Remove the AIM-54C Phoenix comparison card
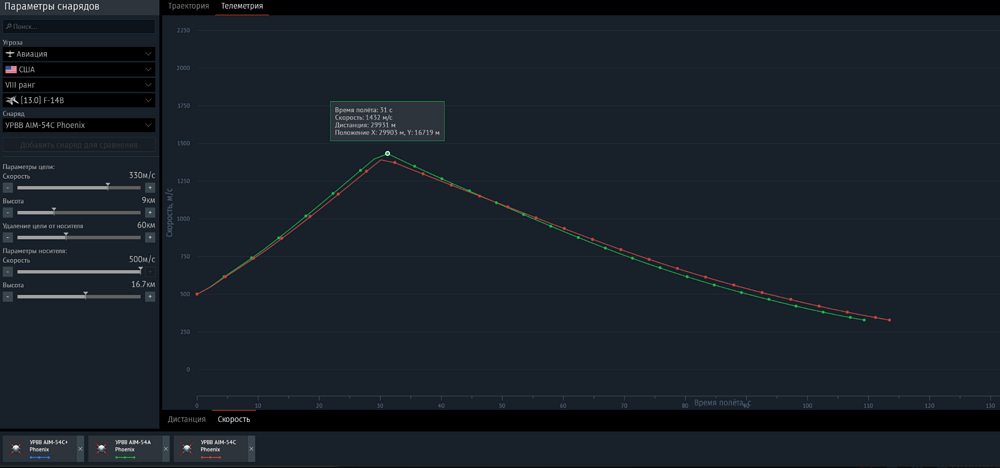 (251, 449)
